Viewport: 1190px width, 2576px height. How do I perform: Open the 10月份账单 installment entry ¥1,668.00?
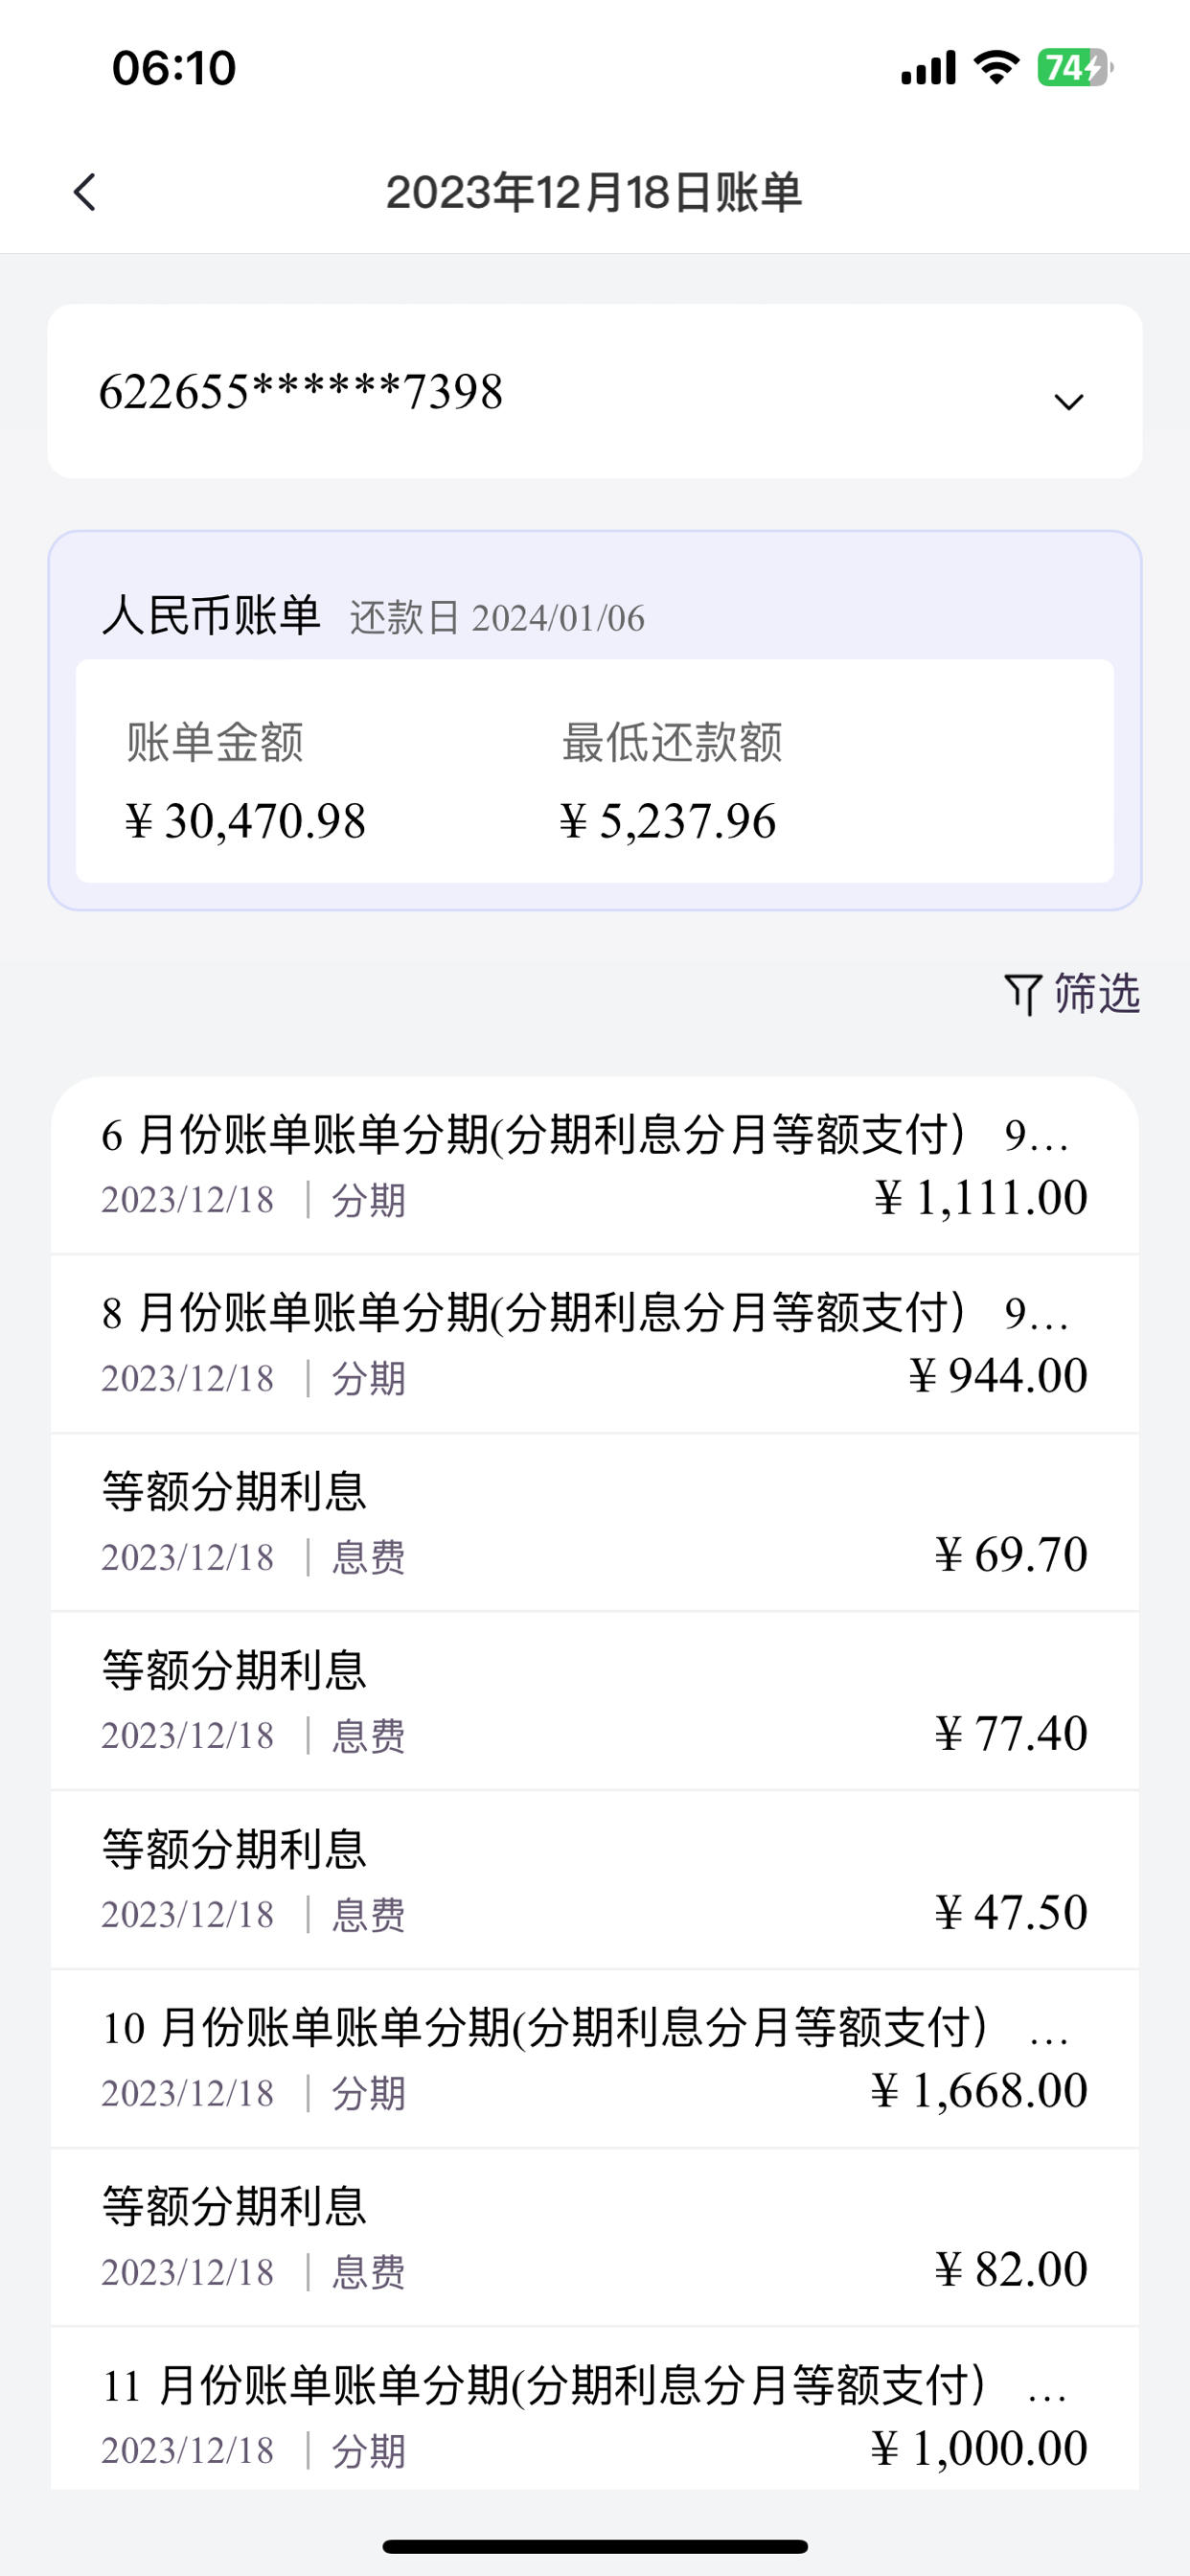click(x=595, y=2059)
